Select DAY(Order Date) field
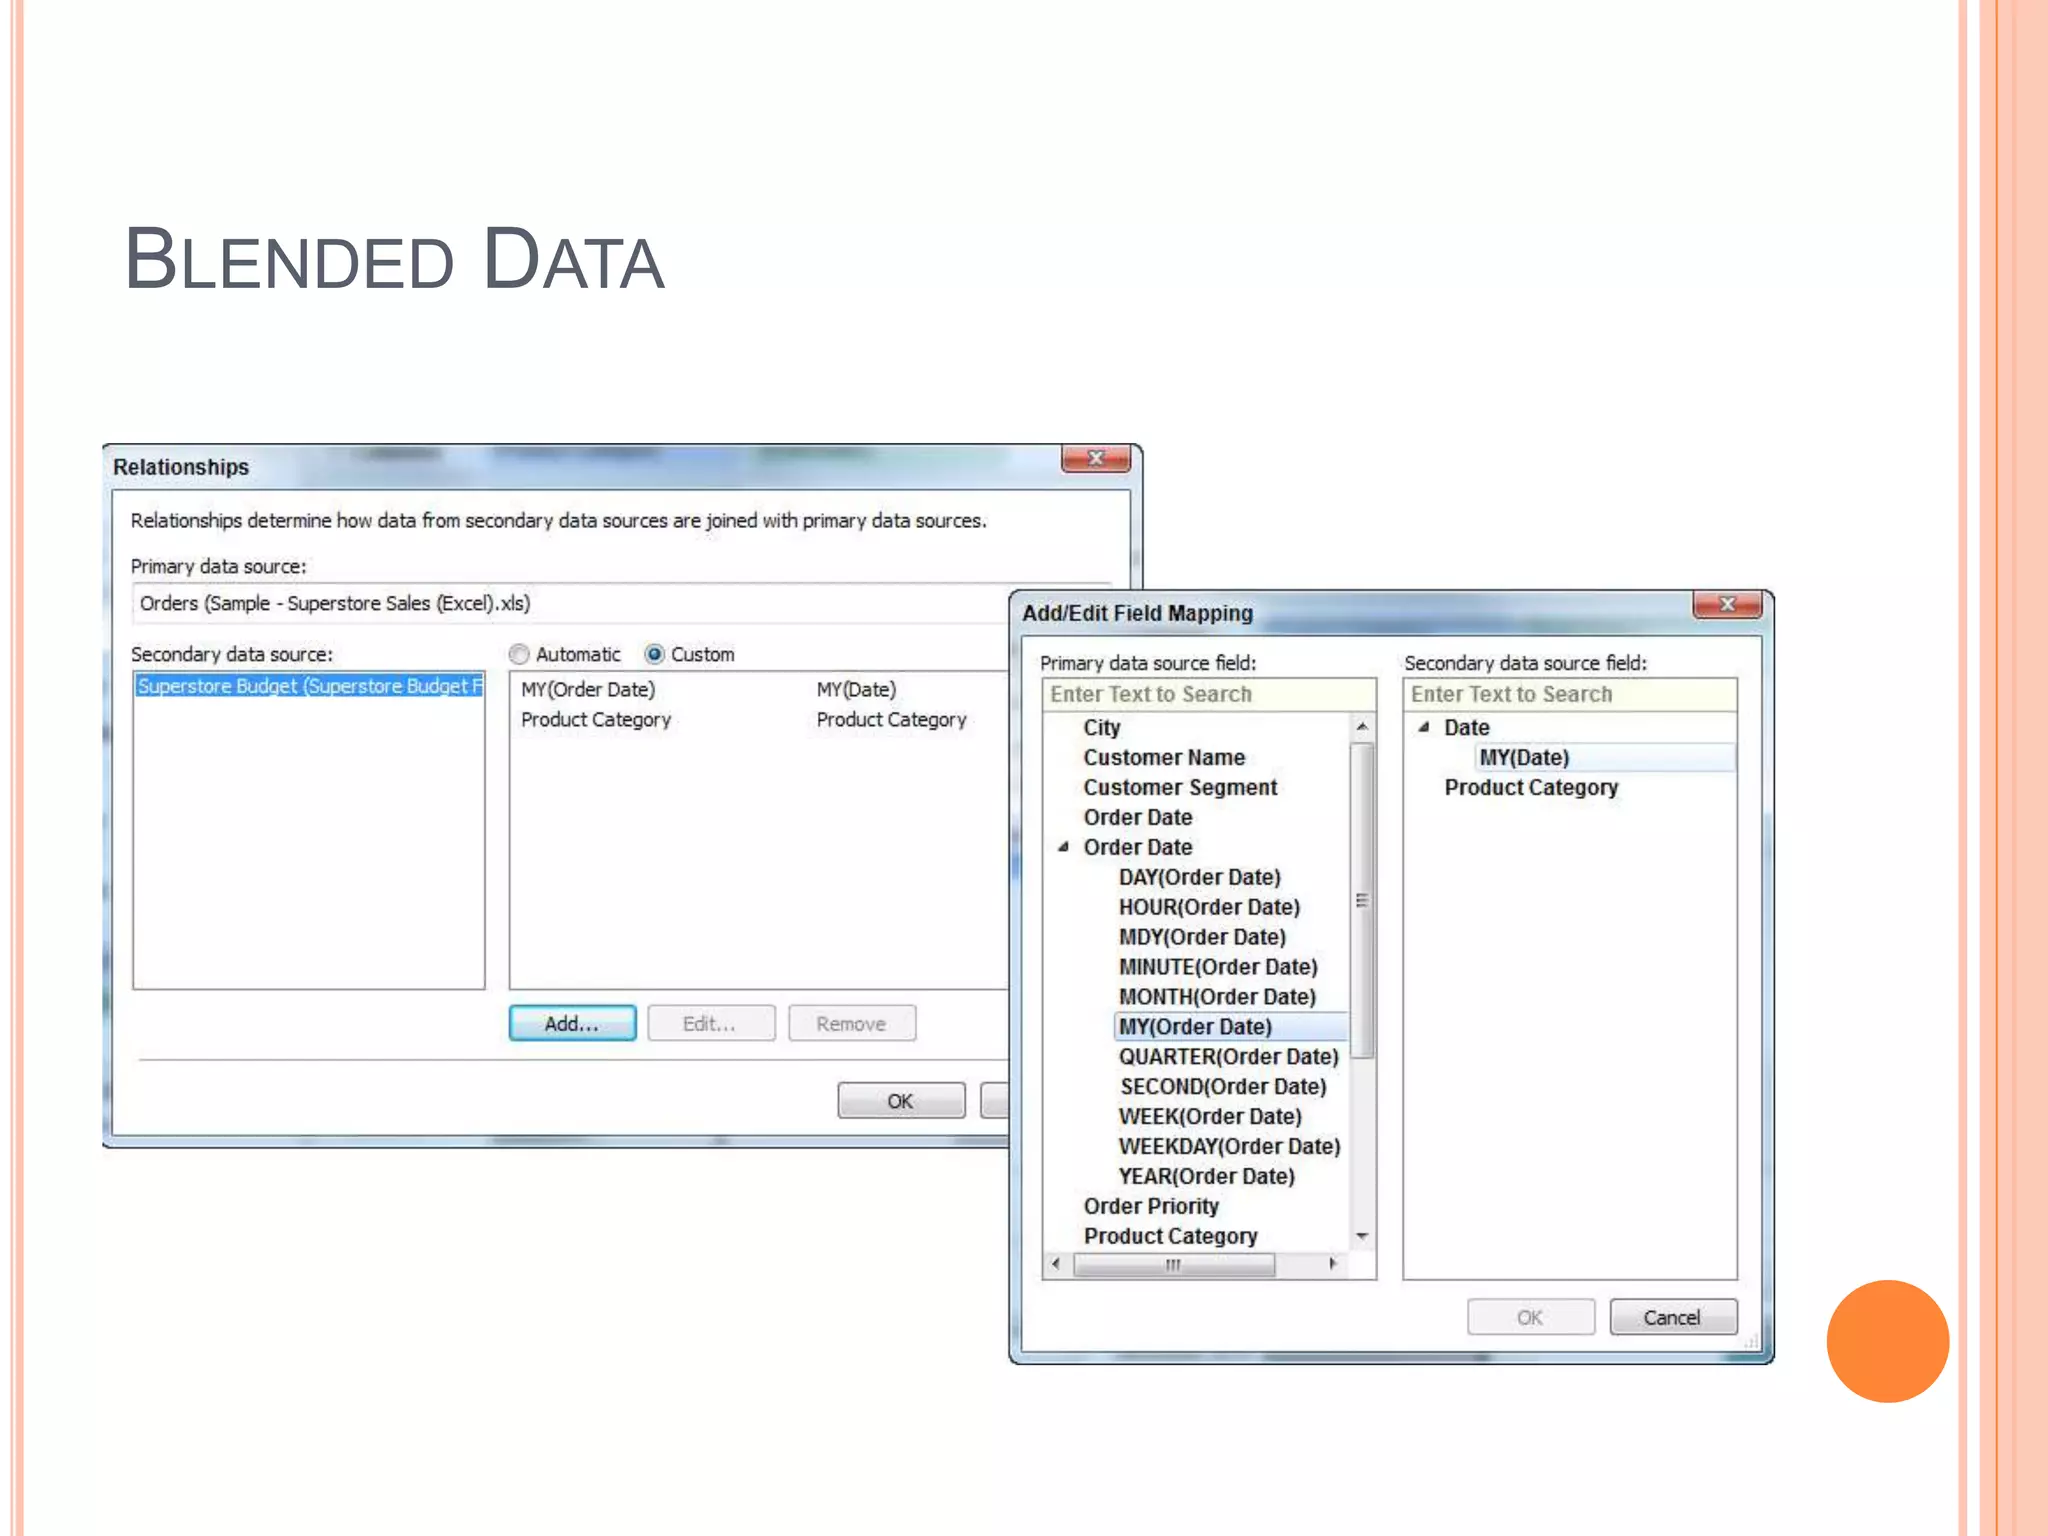The image size is (2048, 1536). [1200, 877]
